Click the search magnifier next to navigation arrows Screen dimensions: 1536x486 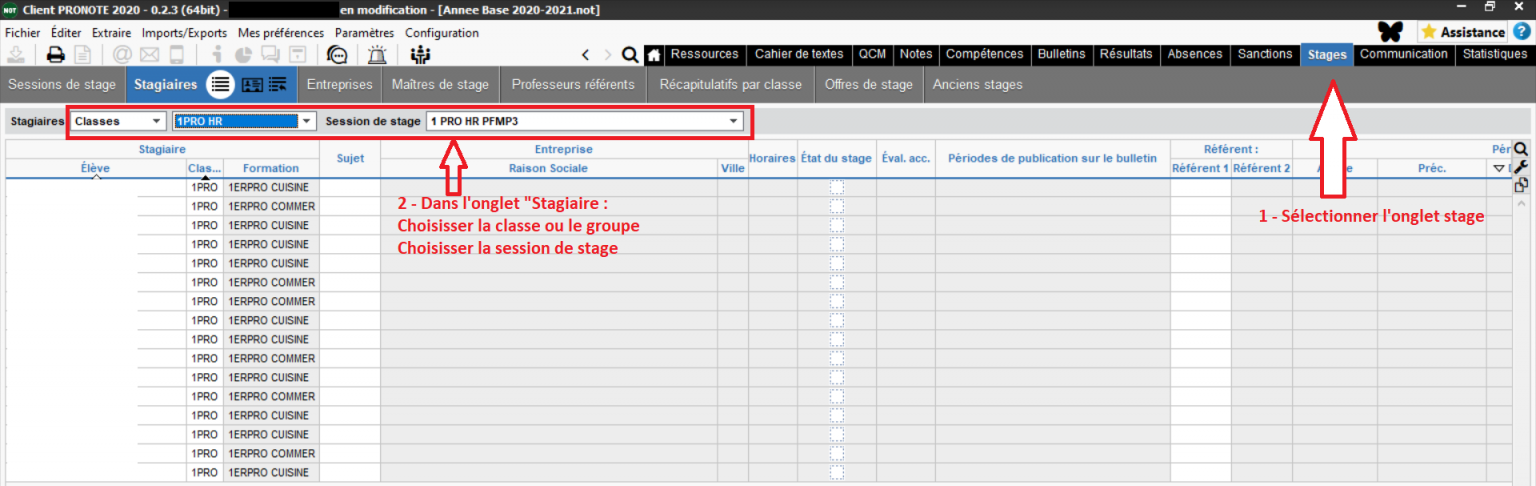tap(630, 55)
